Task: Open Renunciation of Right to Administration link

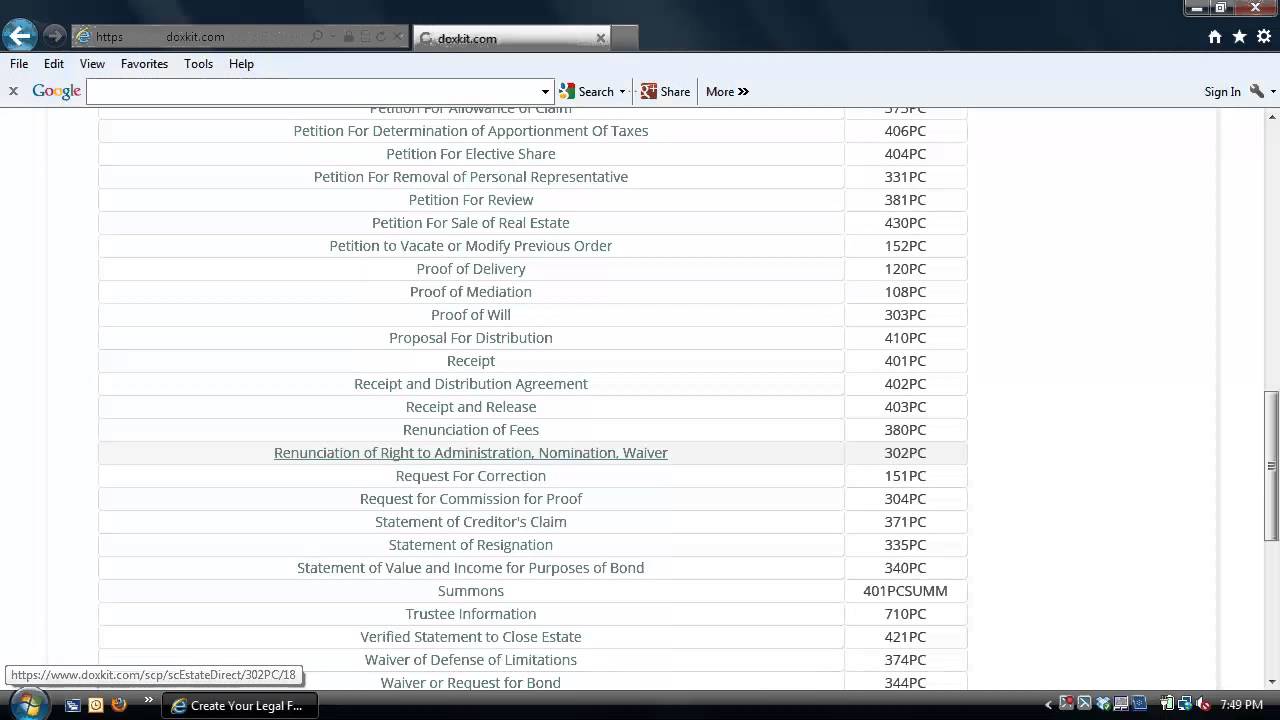Action: coord(471,453)
